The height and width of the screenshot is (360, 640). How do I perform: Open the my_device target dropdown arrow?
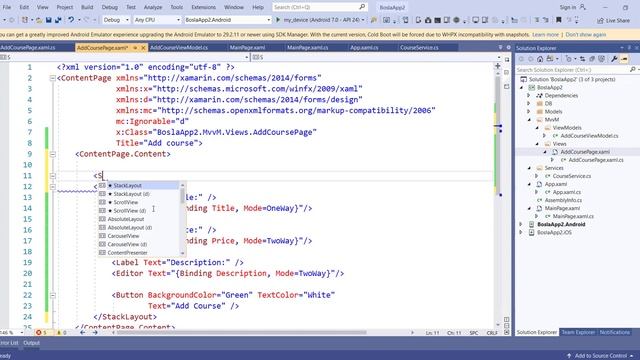coord(362,20)
